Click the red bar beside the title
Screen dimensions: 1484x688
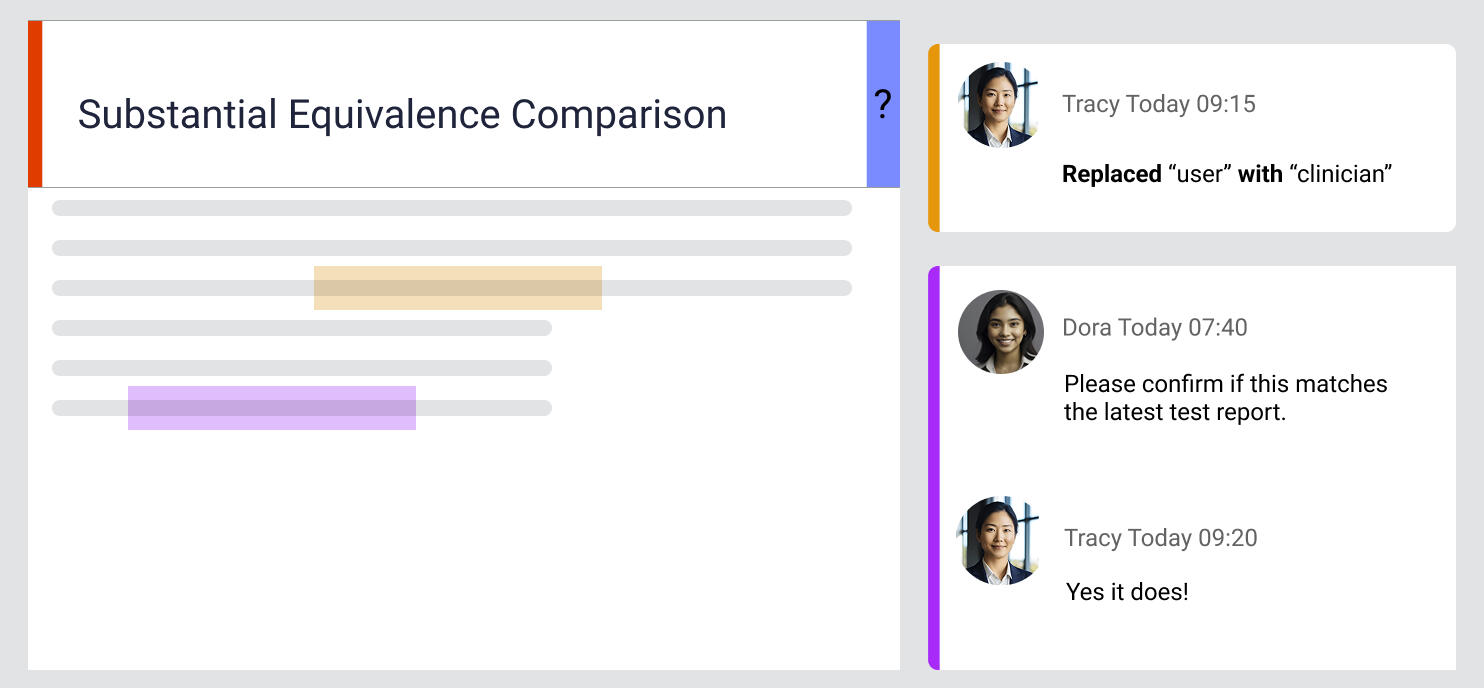point(35,104)
